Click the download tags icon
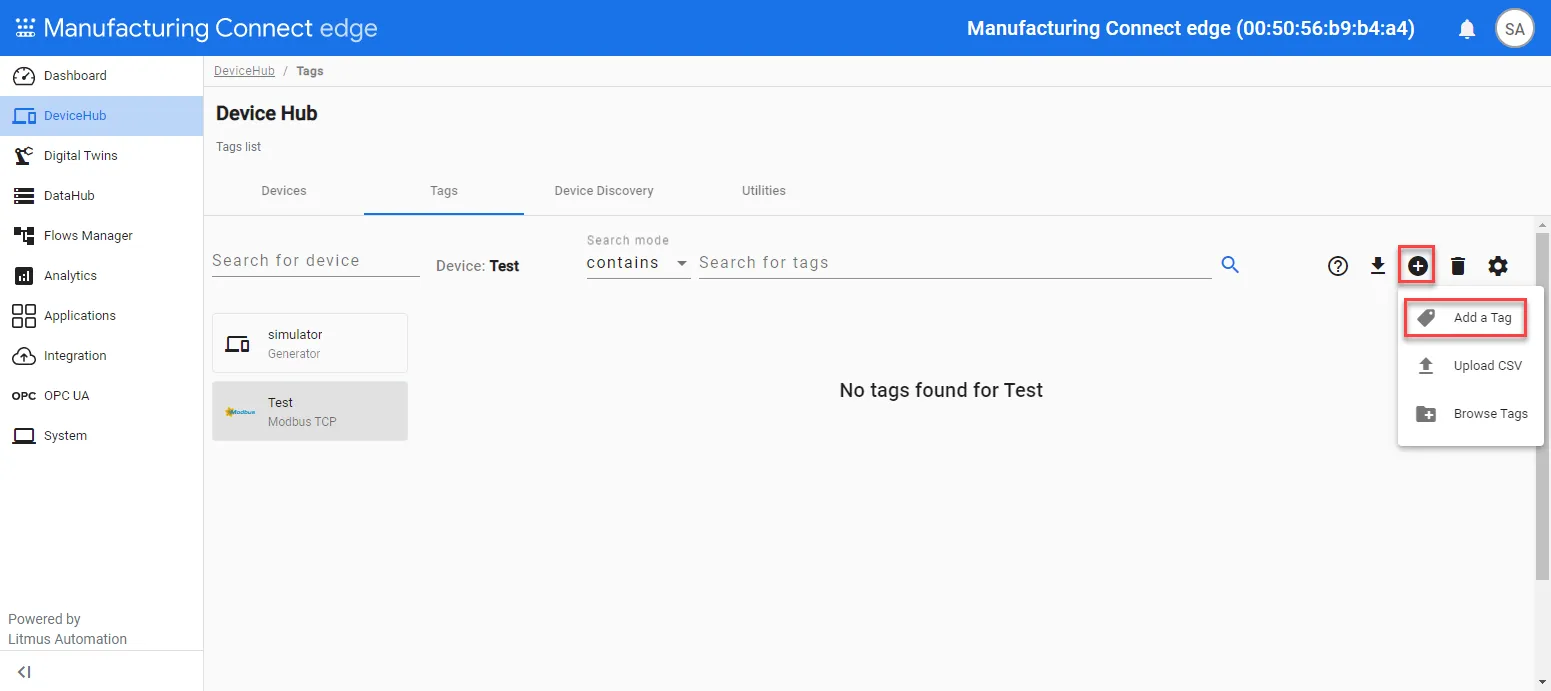Image resolution: width=1551 pixels, height=691 pixels. (1378, 266)
